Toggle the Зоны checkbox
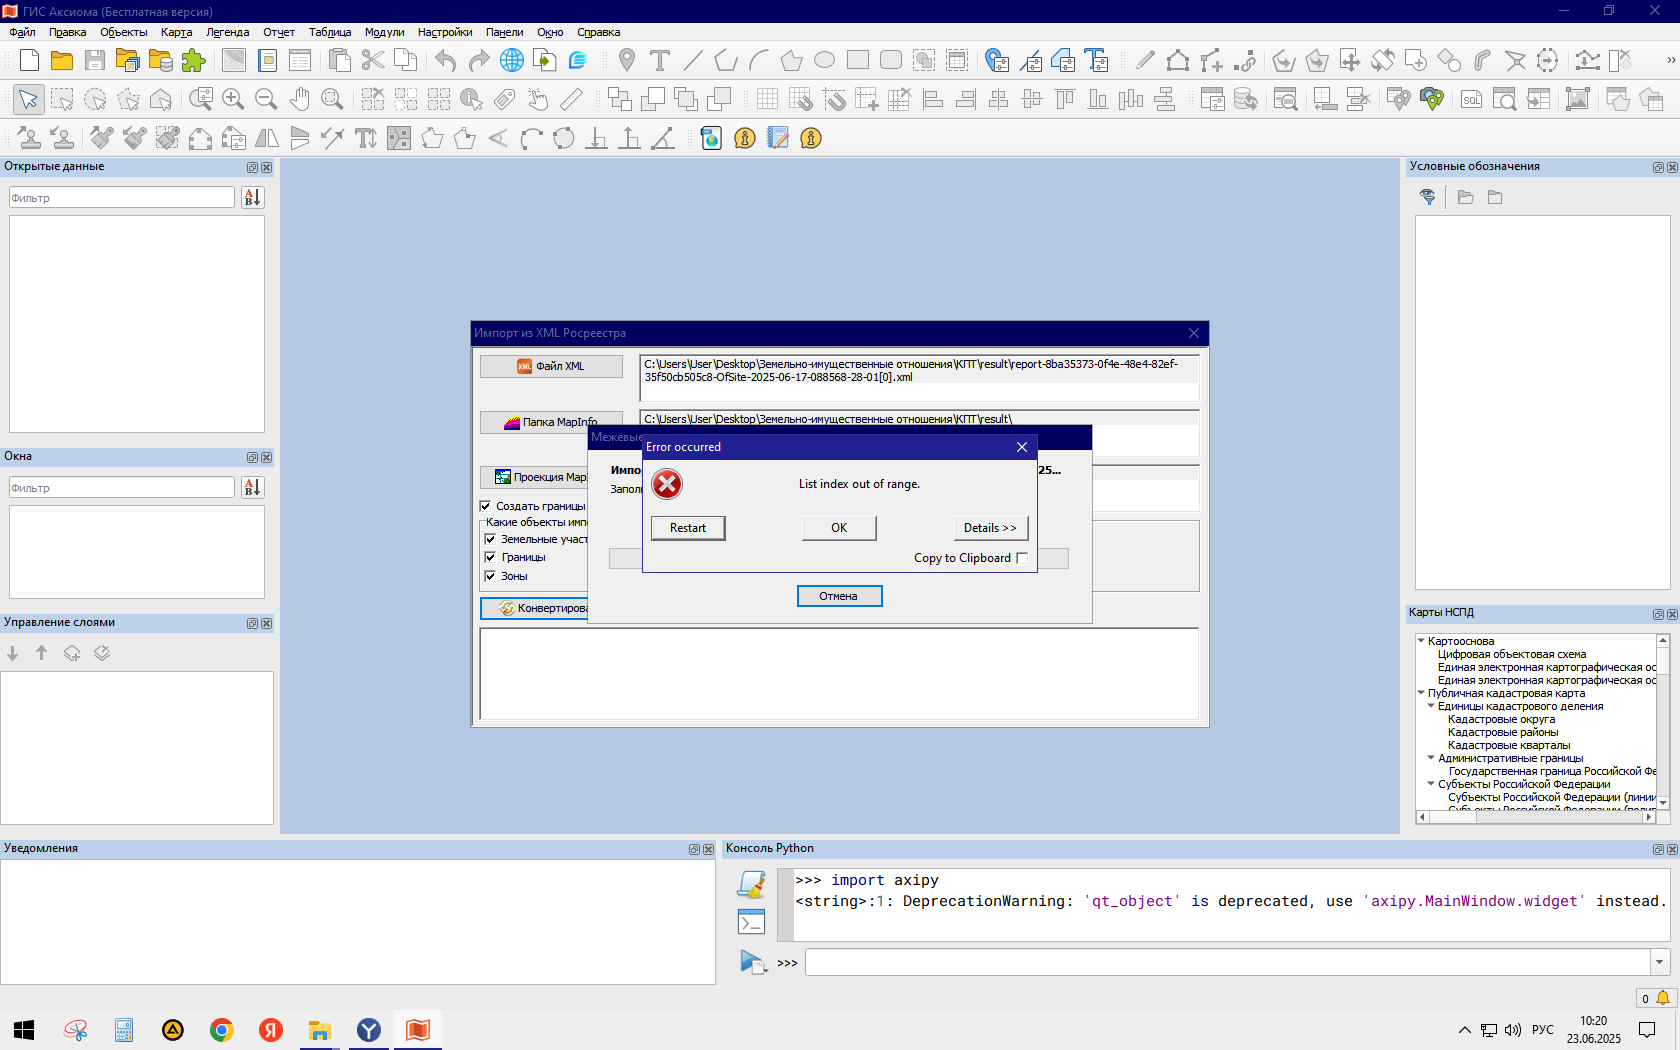This screenshot has width=1680, height=1050. (490, 576)
